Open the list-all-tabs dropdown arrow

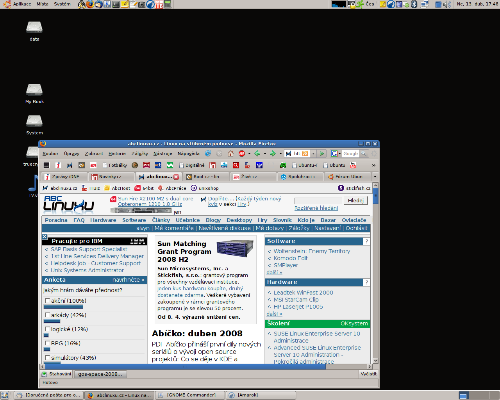(x=375, y=176)
